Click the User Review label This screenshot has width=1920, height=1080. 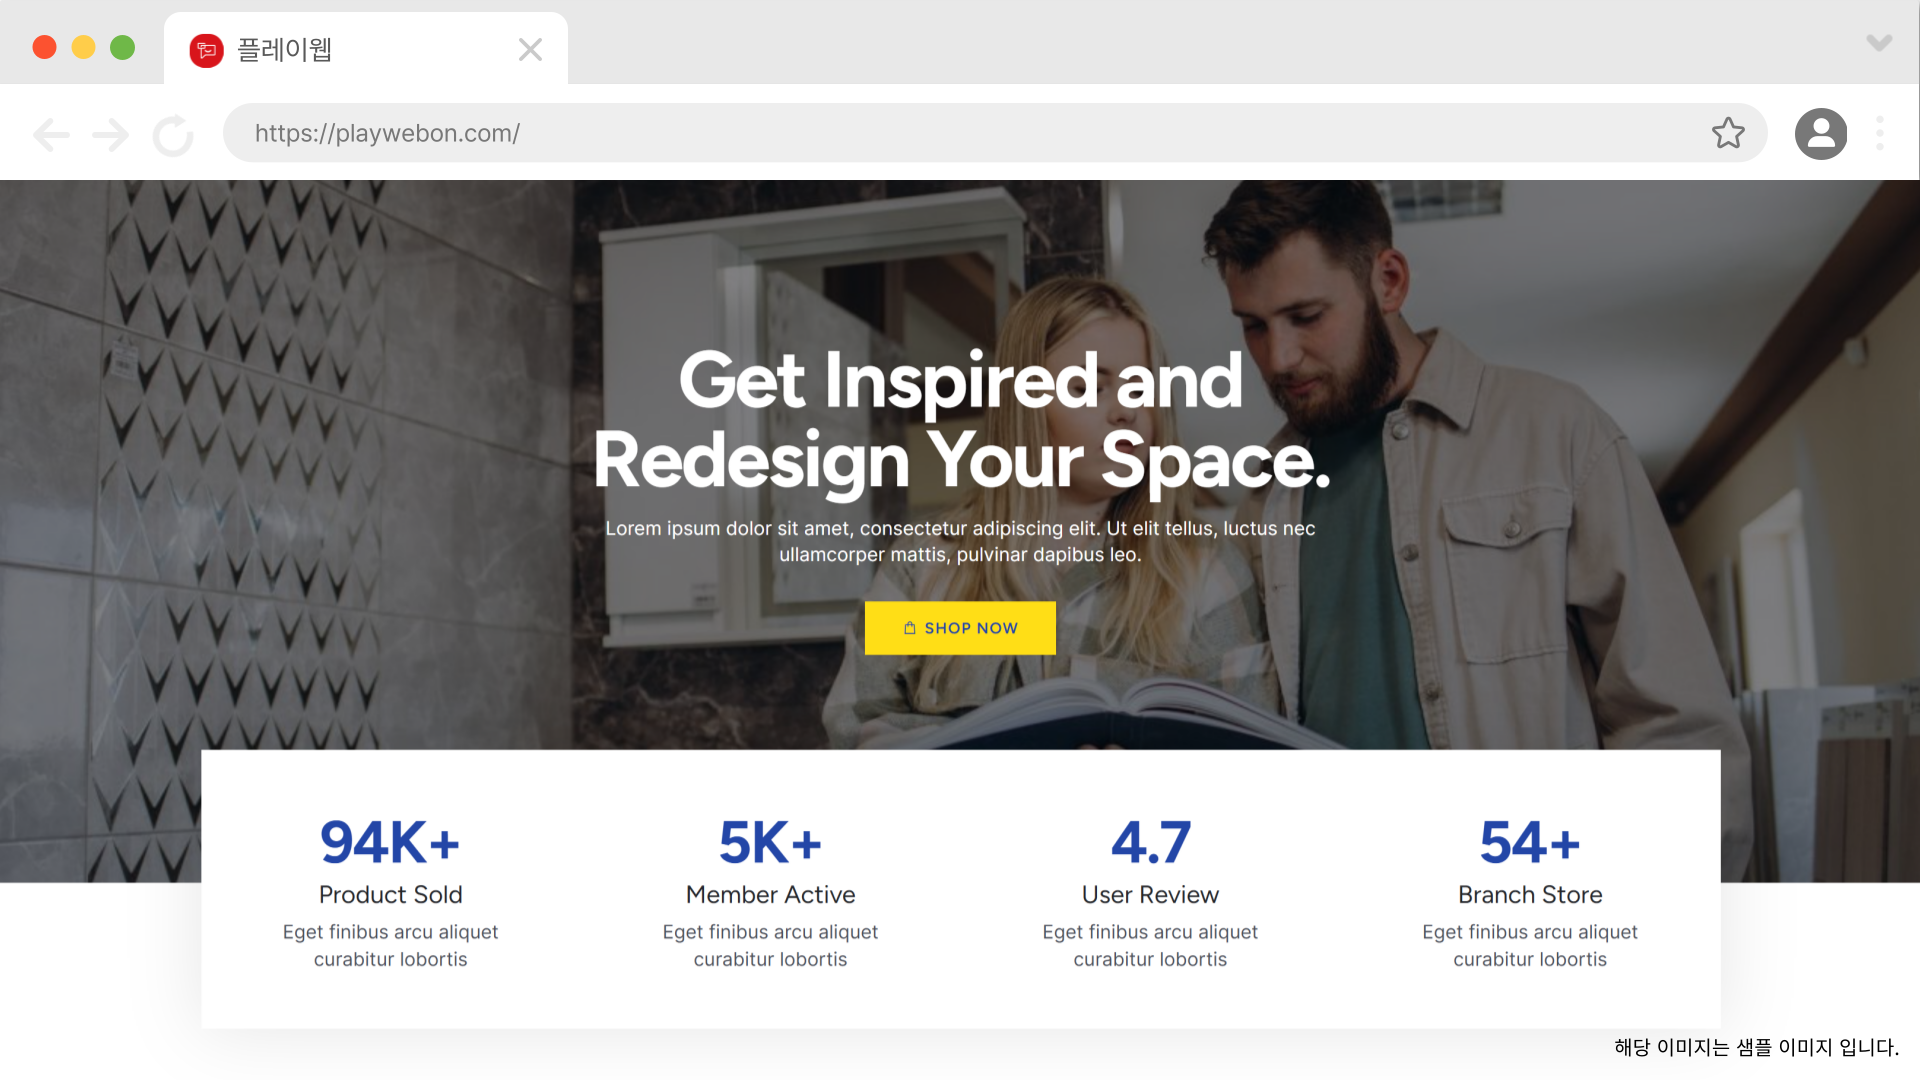[1150, 894]
